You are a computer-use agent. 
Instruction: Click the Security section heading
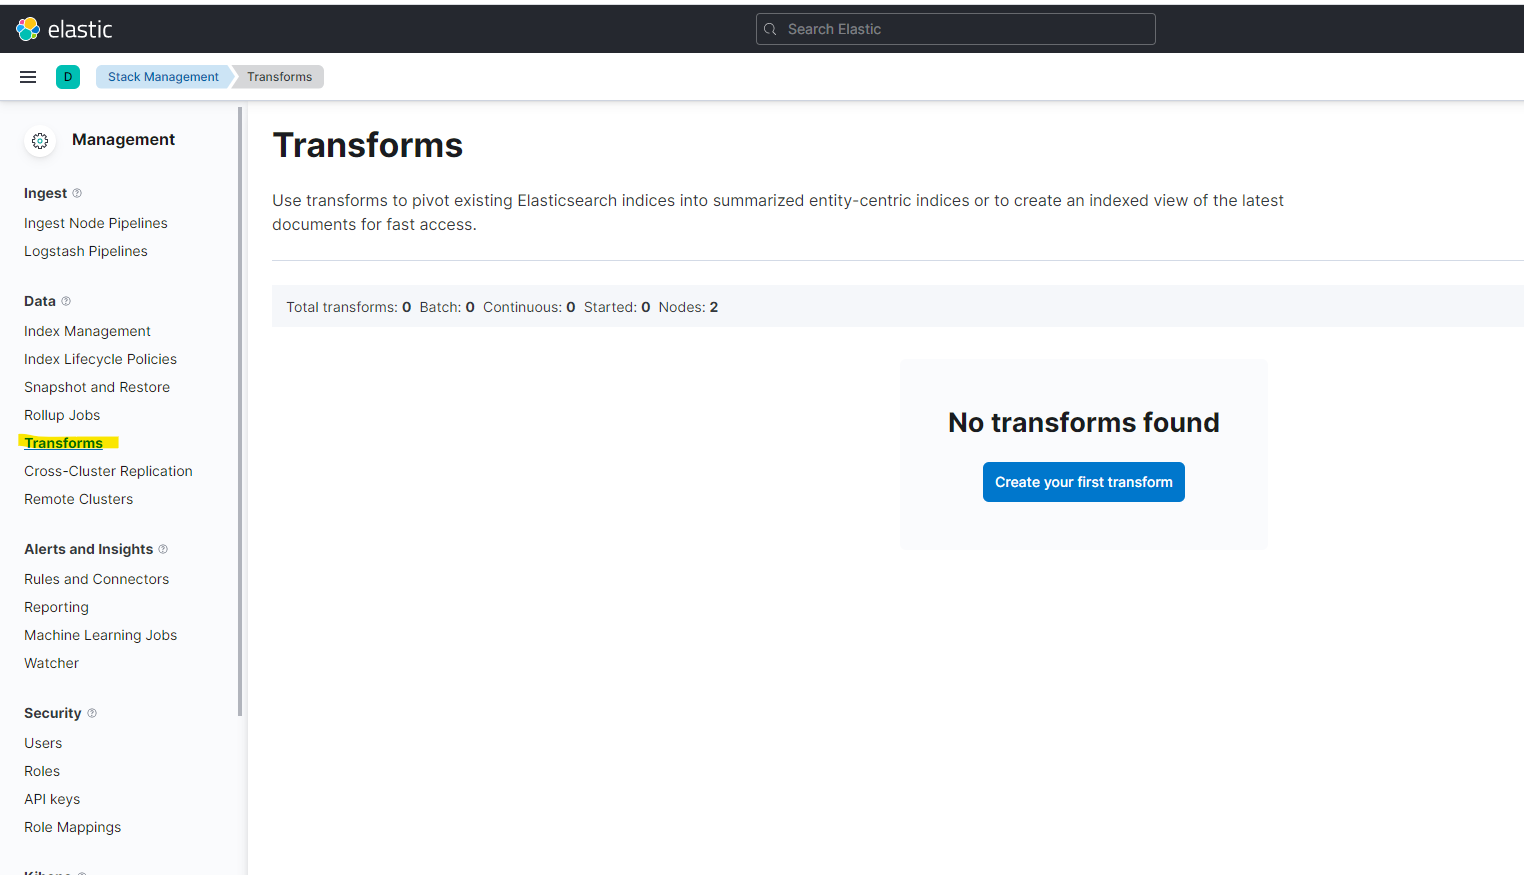53,713
